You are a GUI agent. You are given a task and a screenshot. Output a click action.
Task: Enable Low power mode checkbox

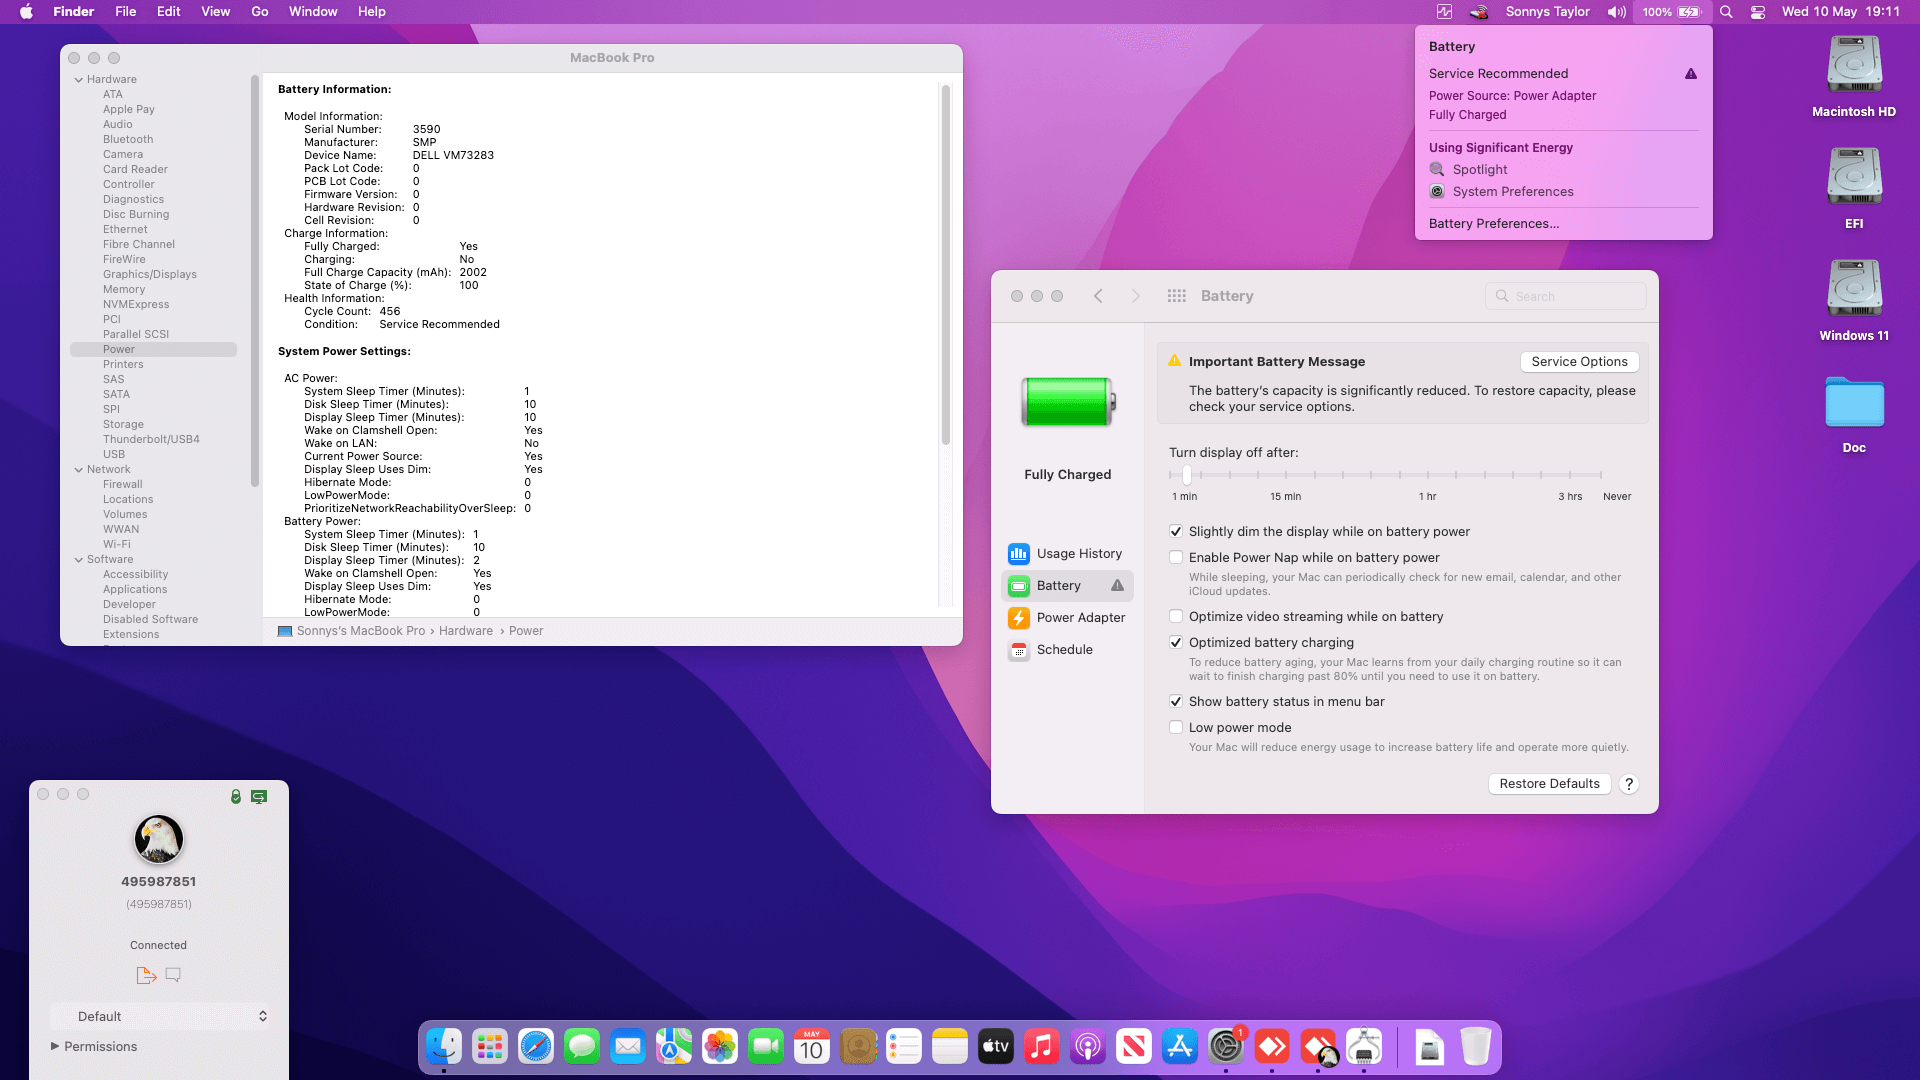coord(1176,728)
